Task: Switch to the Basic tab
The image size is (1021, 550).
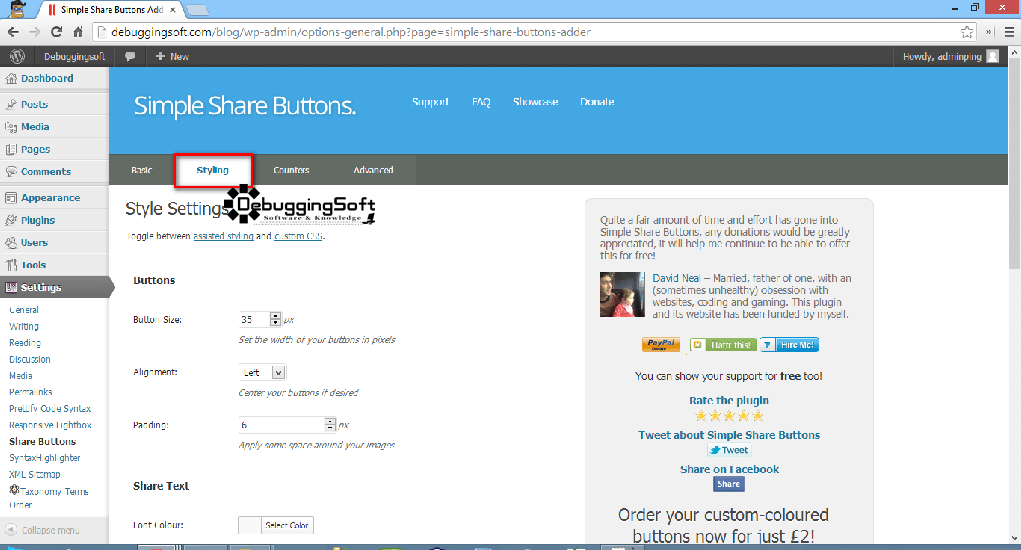Action: tap(141, 170)
